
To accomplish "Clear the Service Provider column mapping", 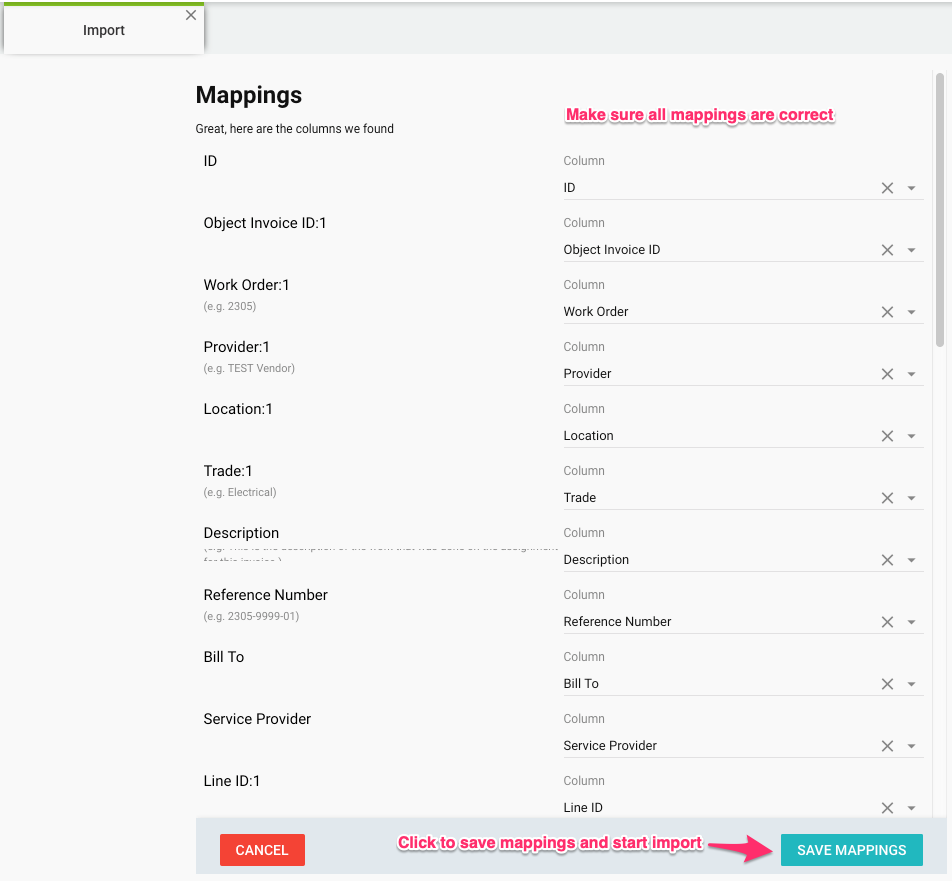I will pyautogui.click(x=887, y=746).
